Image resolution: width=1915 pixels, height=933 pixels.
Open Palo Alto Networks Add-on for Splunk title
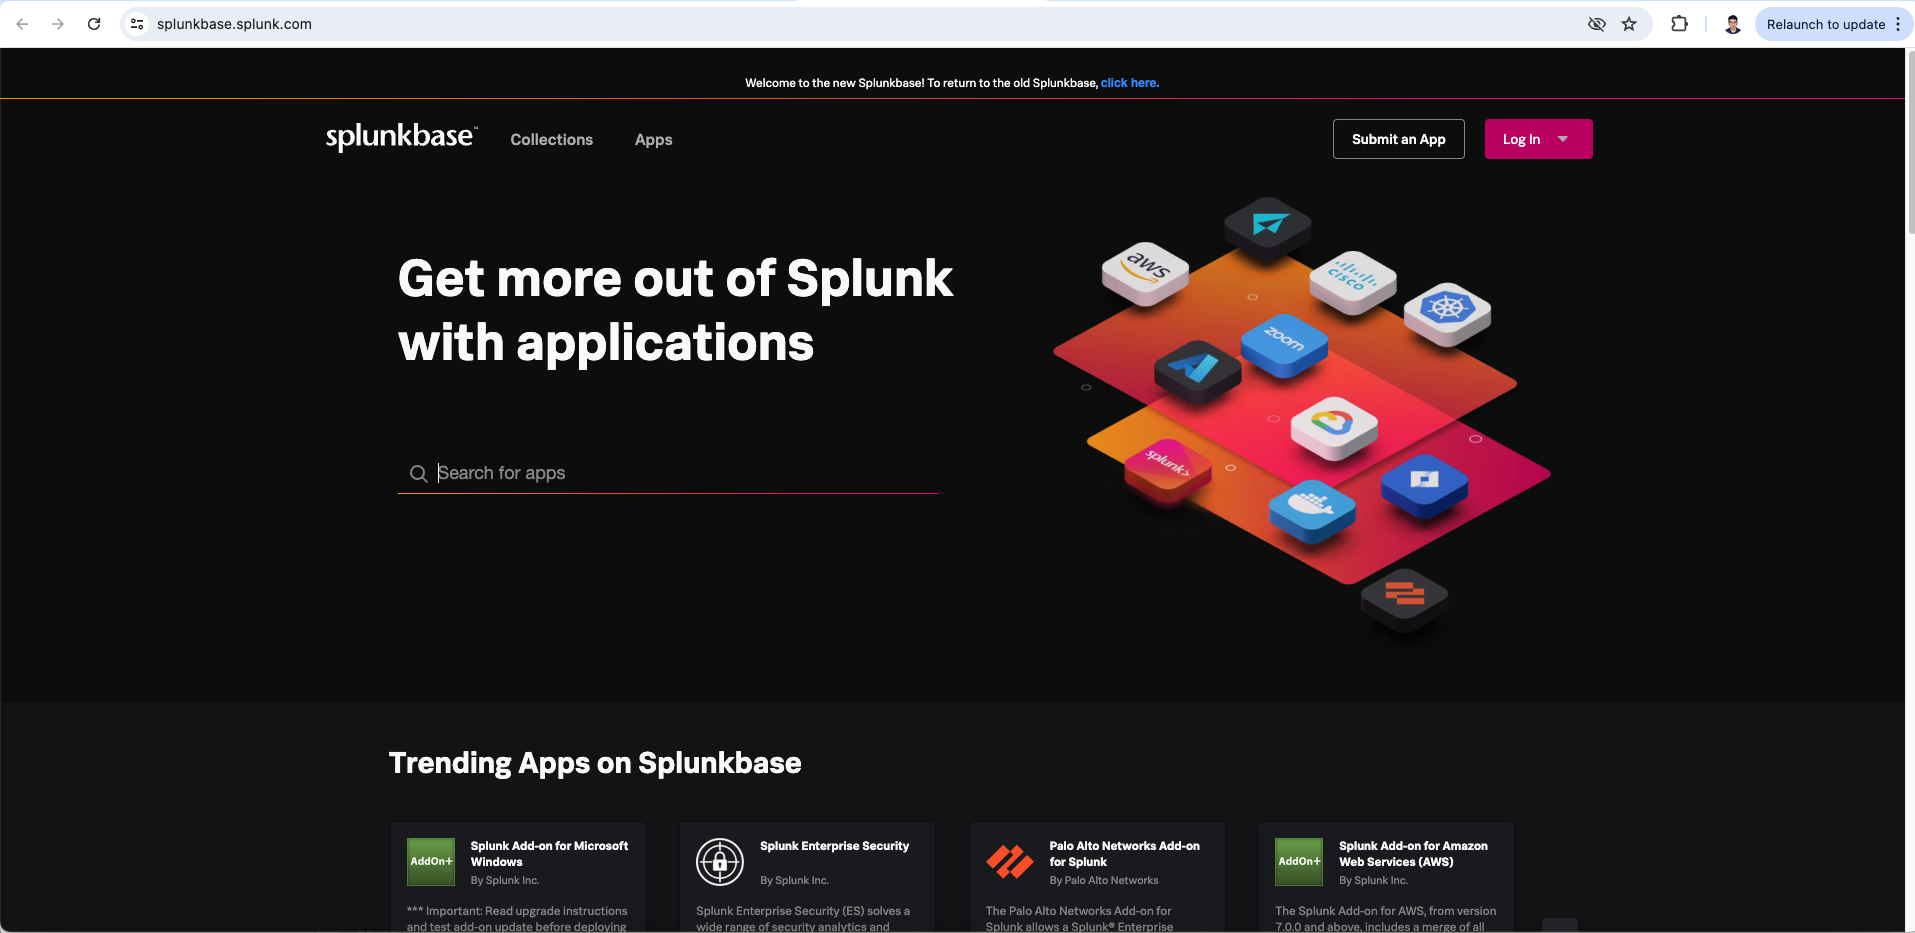coord(1125,854)
